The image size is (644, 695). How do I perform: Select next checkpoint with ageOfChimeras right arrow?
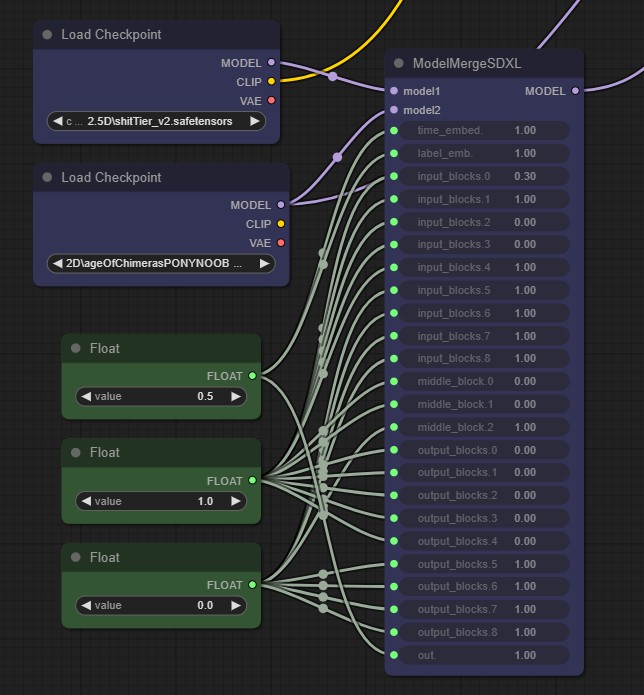click(x=265, y=264)
